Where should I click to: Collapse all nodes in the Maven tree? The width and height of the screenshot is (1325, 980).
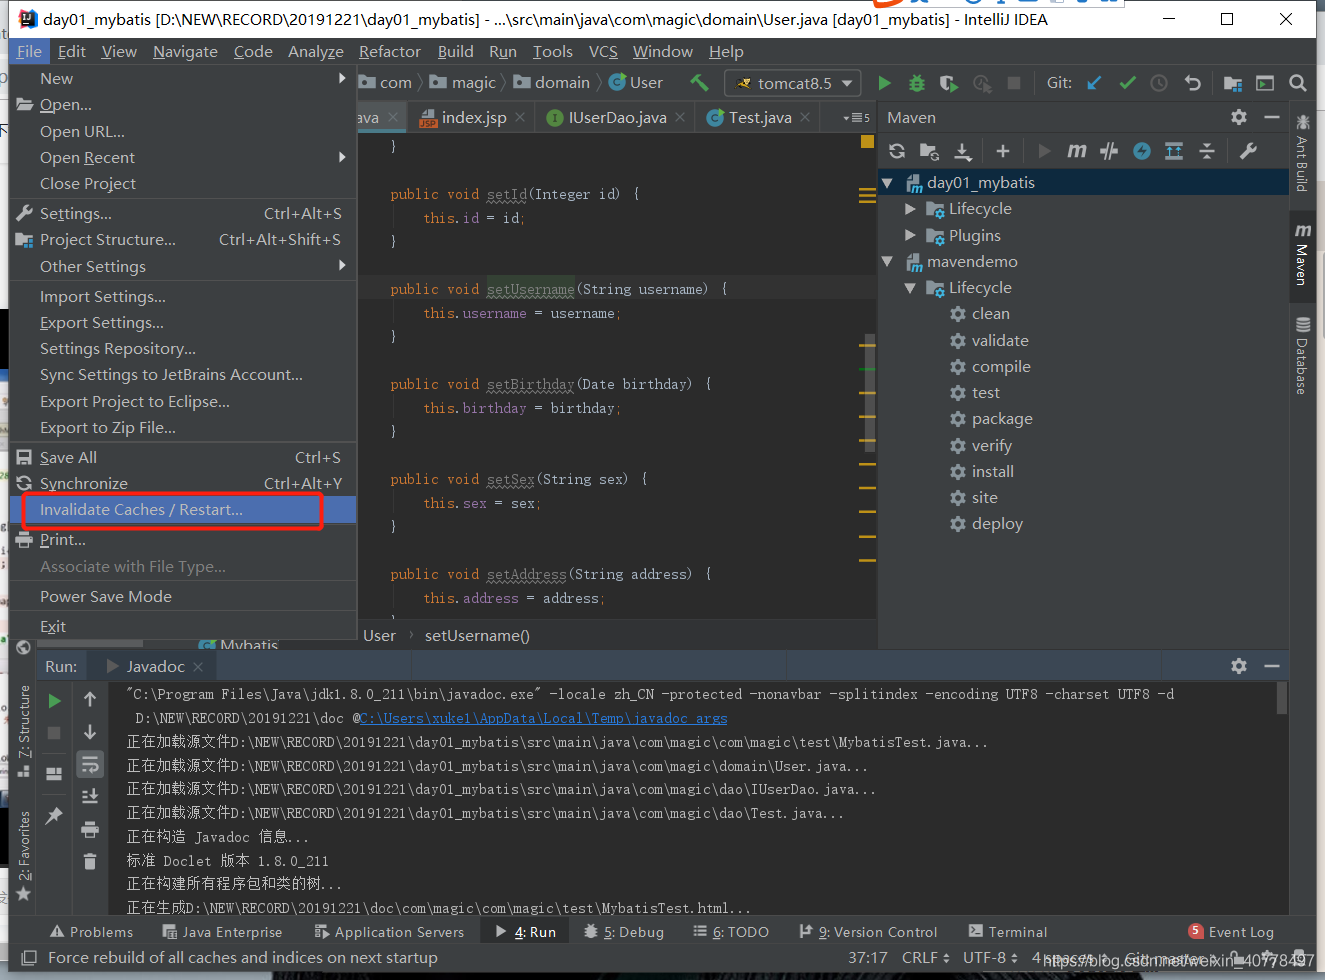tap(1207, 151)
